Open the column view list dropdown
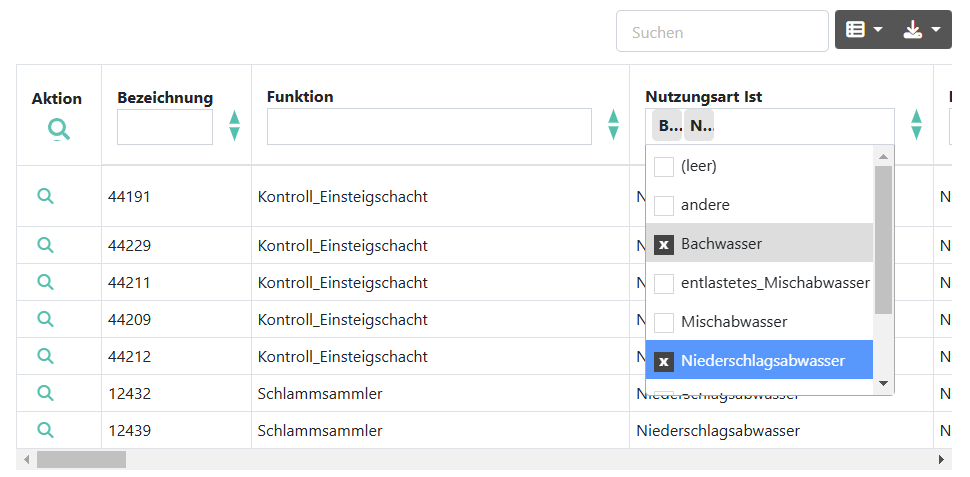Screen dimensions: 970x477 tap(864, 30)
